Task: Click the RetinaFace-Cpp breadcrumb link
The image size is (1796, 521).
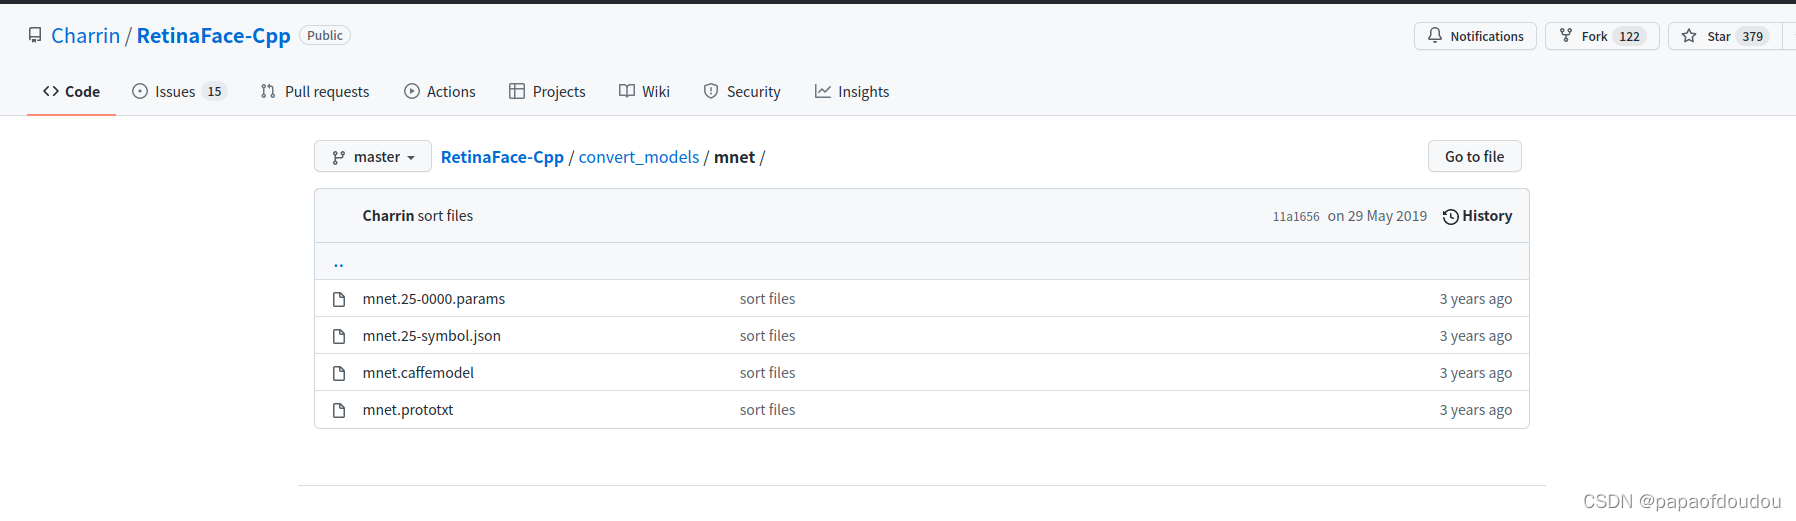Action: click(x=502, y=157)
